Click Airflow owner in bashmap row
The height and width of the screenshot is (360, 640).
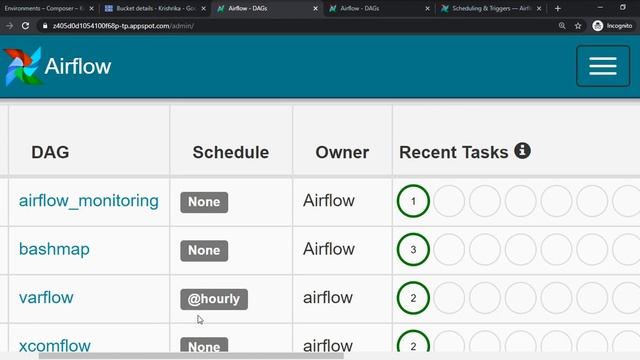(x=329, y=249)
